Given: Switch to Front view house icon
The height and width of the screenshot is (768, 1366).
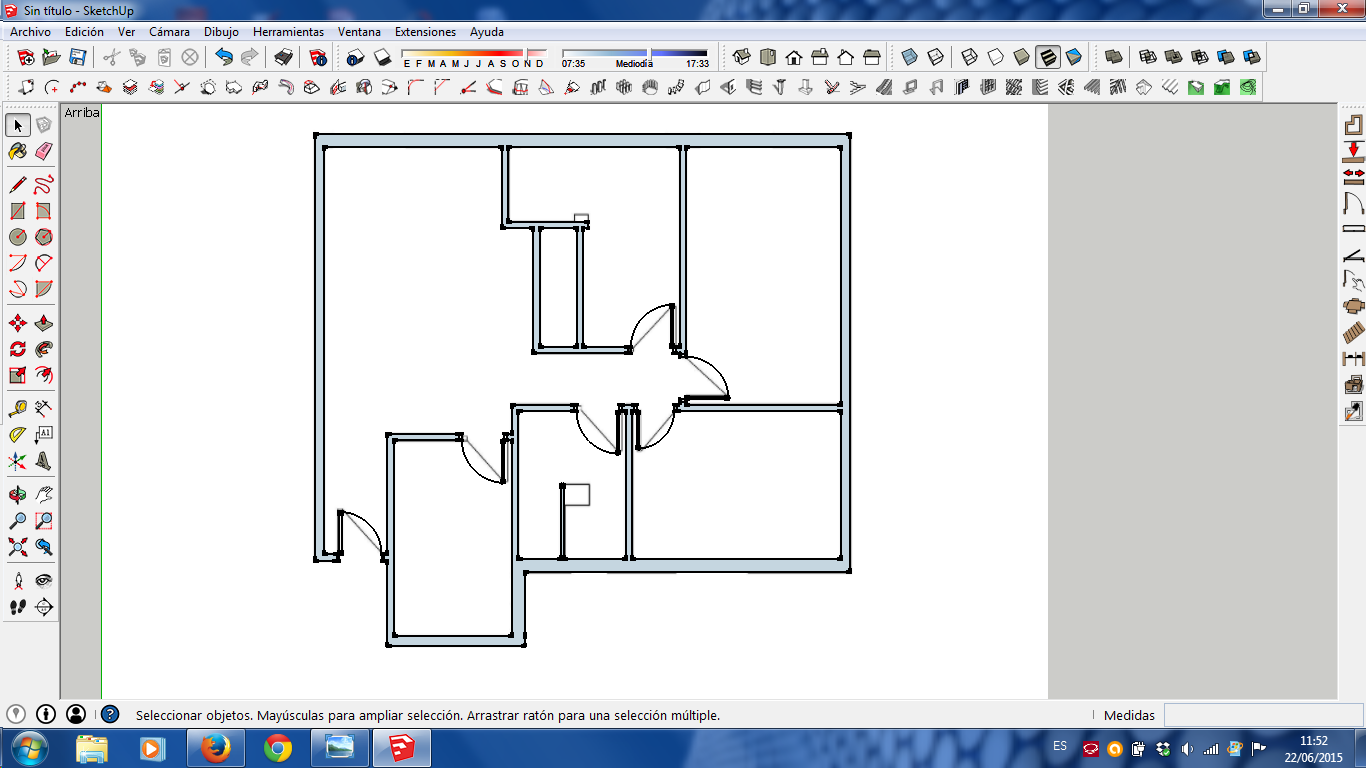Looking at the screenshot, I should click(794, 57).
